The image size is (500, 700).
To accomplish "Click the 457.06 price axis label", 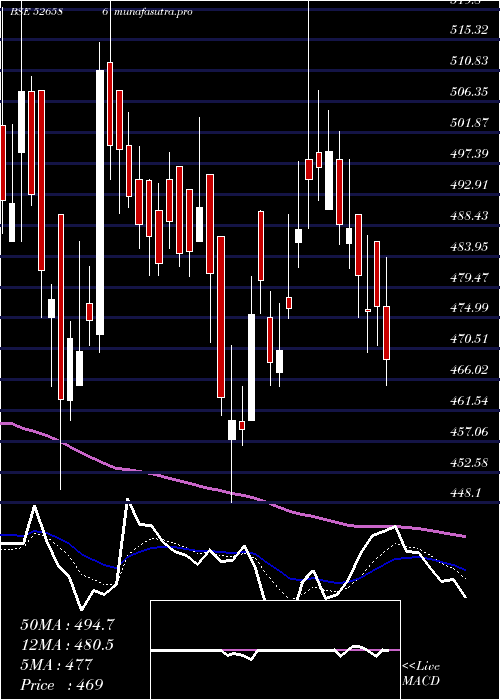I will coord(468,432).
